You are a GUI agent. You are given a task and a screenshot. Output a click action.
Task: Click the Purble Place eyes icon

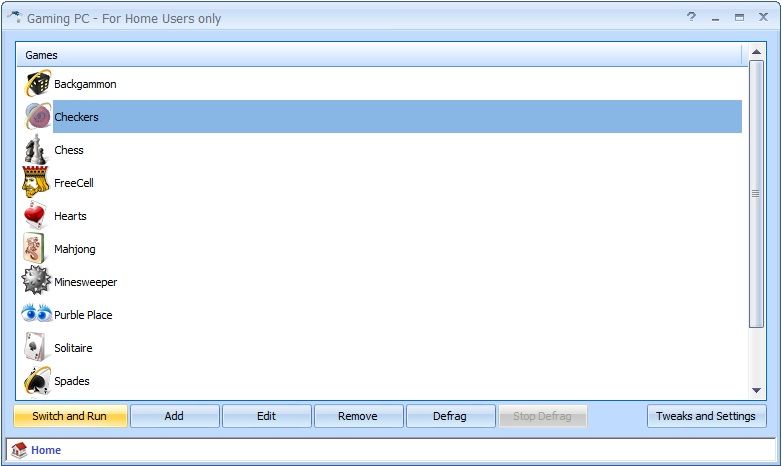36,313
